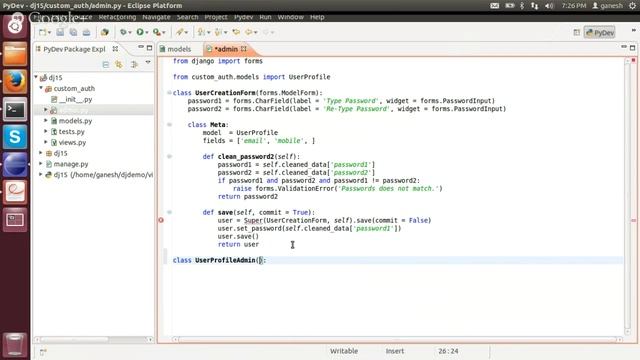Collapse the dj15 project root node
The image size is (640, 360).
(36, 77)
